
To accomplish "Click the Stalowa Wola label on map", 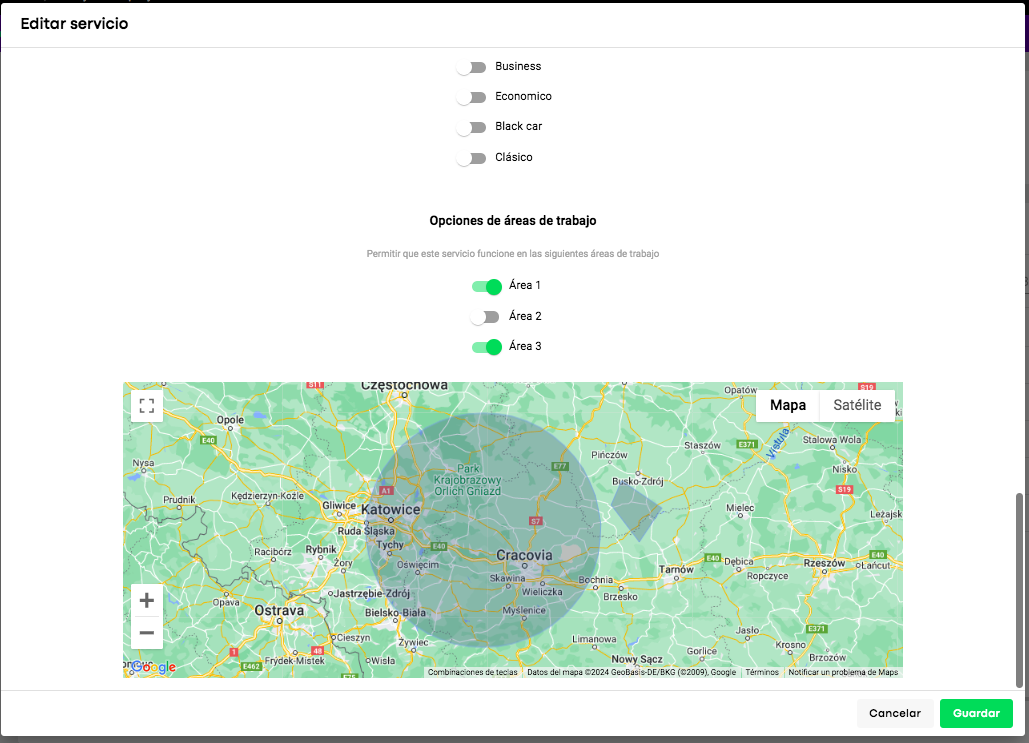I will click(831, 440).
